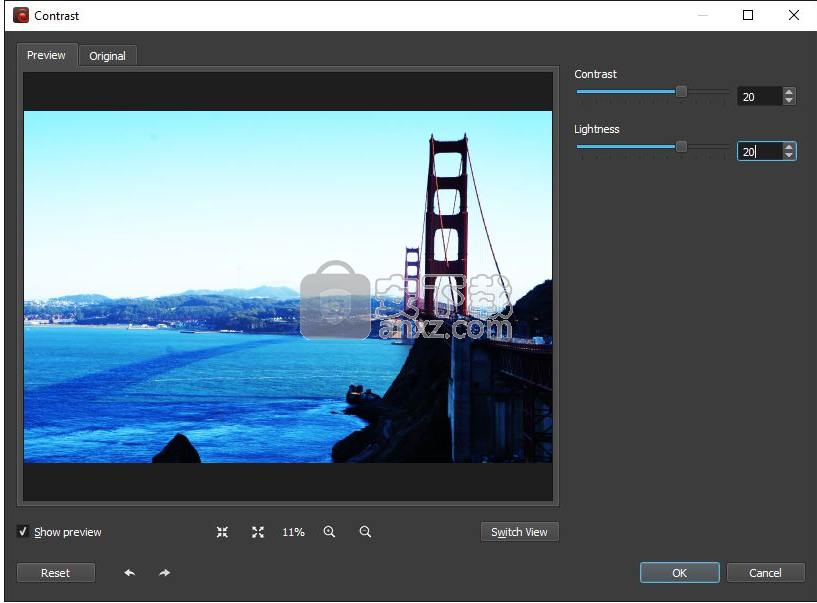Viewport: 817px width, 603px height.
Task: Close the Contrast dialog window
Action: (794, 15)
